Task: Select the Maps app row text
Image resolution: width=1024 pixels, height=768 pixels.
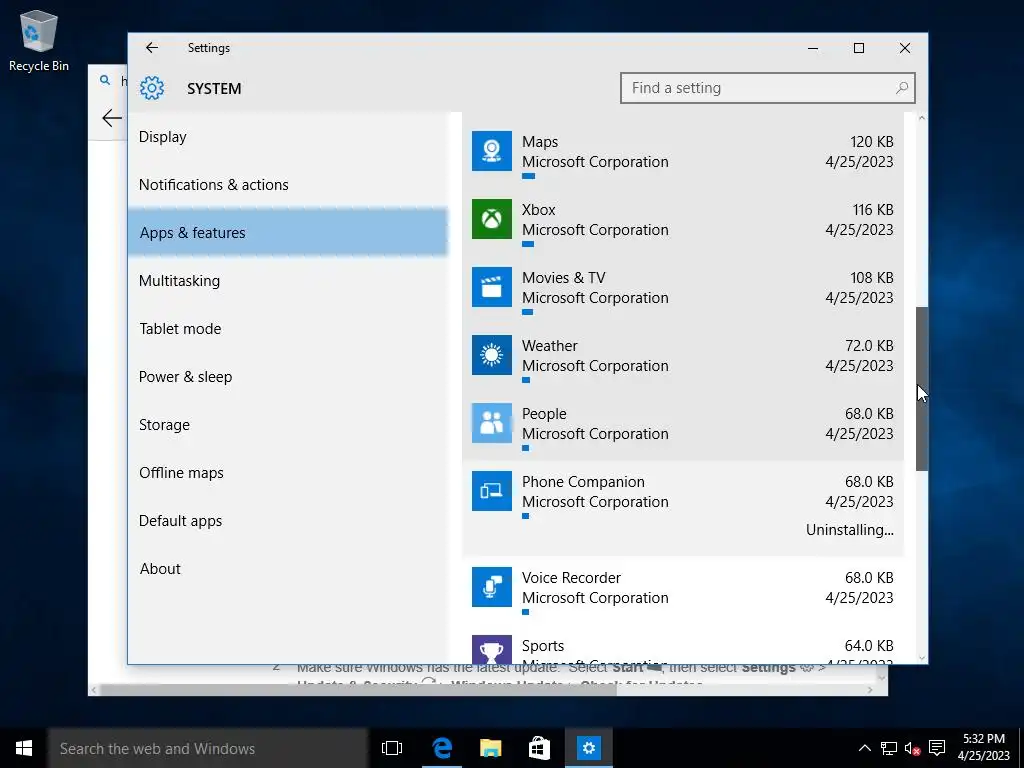Action: [x=539, y=142]
